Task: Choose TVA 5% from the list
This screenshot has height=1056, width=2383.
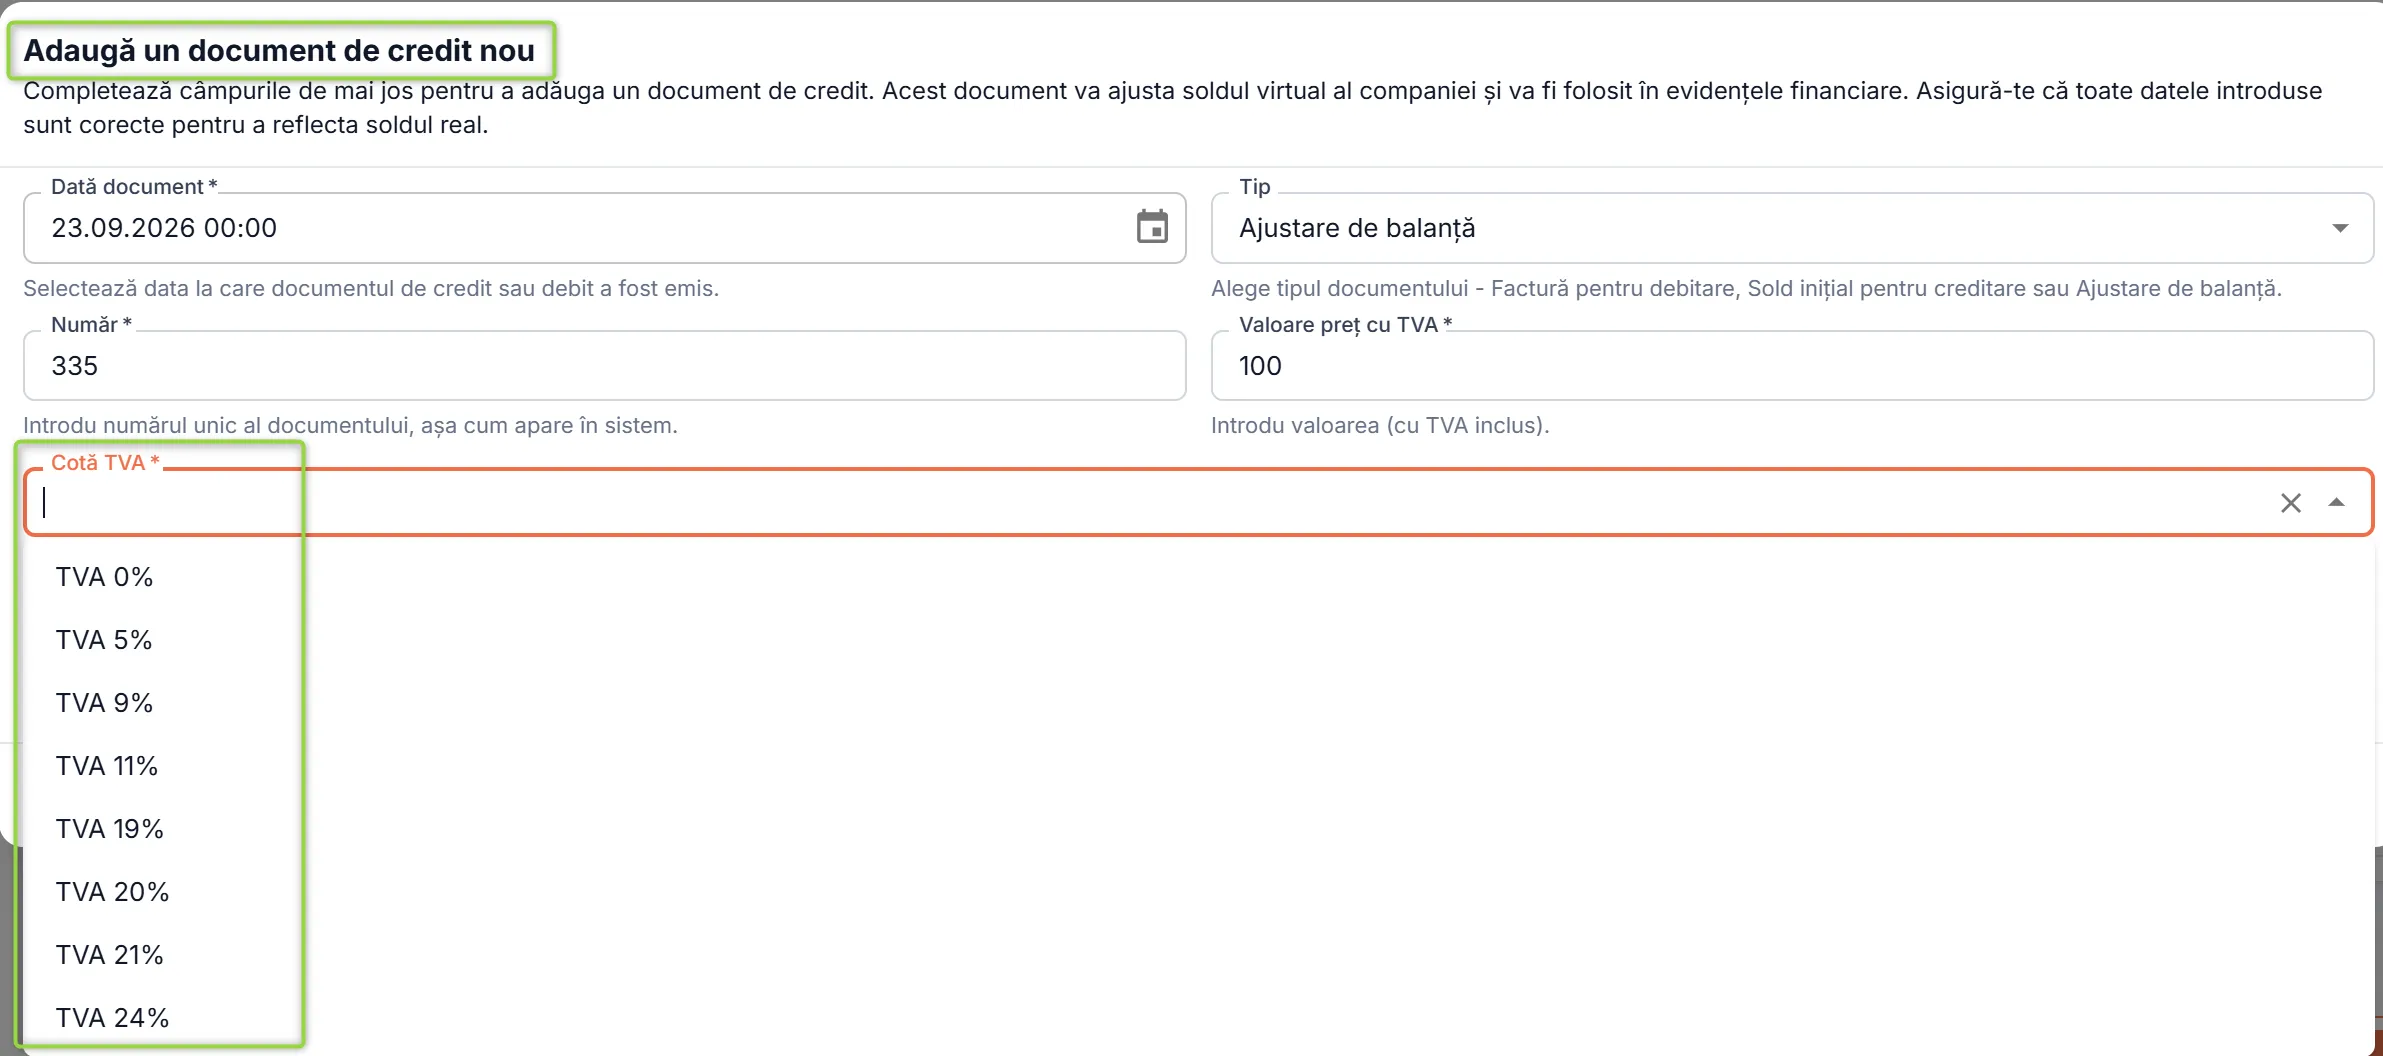Action: (1199, 640)
